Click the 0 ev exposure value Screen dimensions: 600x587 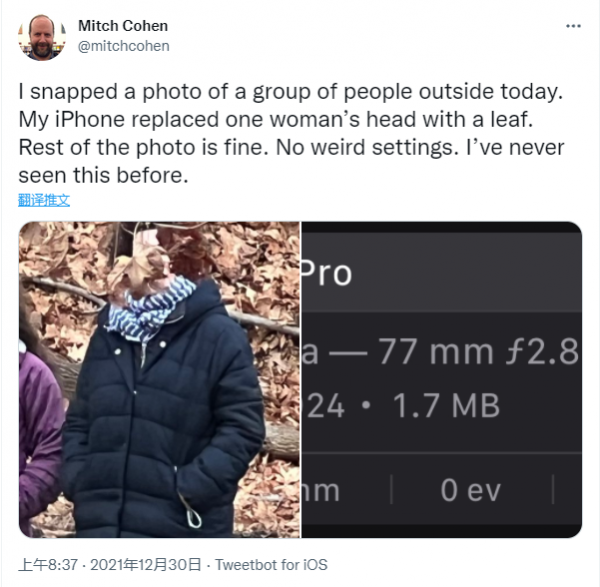tap(470, 490)
